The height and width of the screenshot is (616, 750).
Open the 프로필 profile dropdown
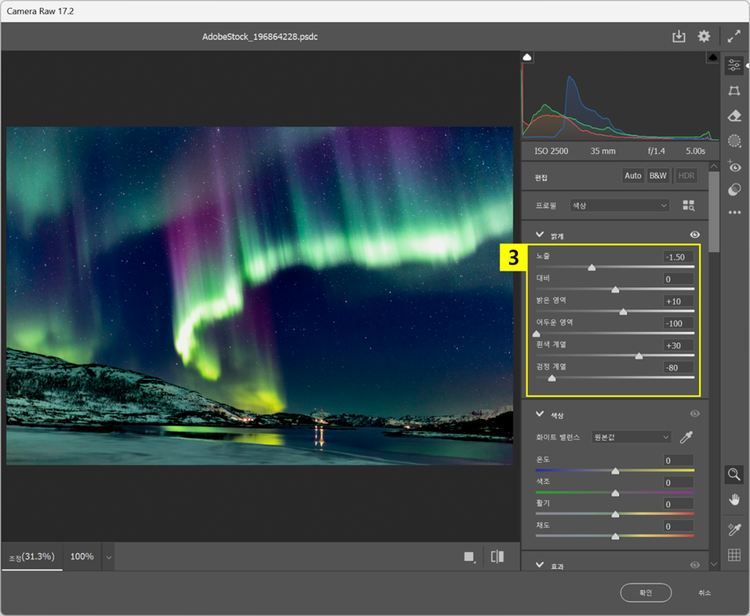coord(619,205)
